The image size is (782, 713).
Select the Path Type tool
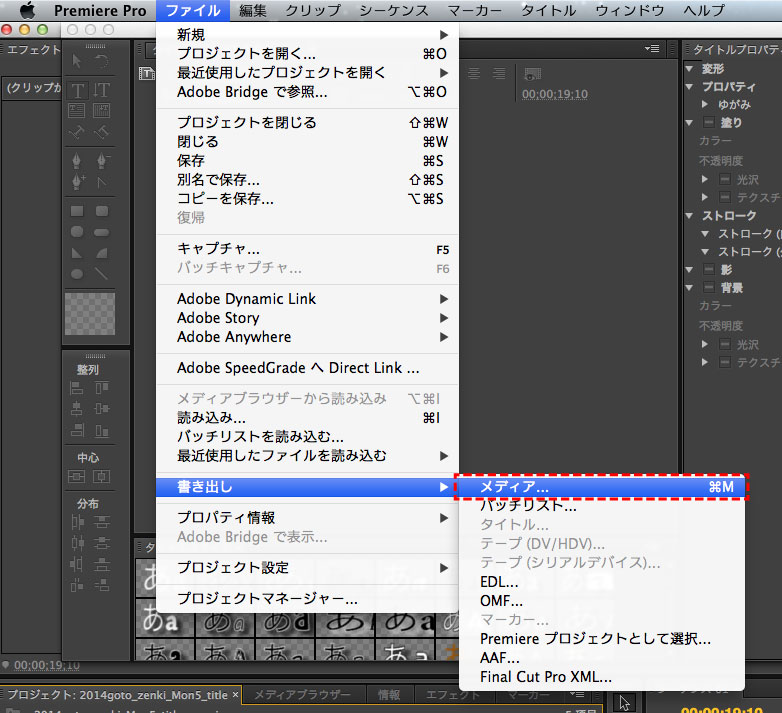coord(76,132)
